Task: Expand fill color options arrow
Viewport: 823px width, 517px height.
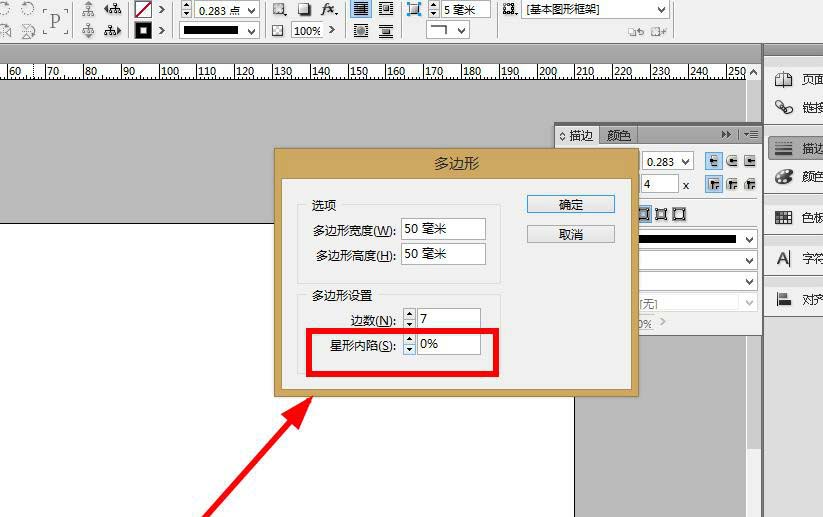Action: tap(162, 9)
